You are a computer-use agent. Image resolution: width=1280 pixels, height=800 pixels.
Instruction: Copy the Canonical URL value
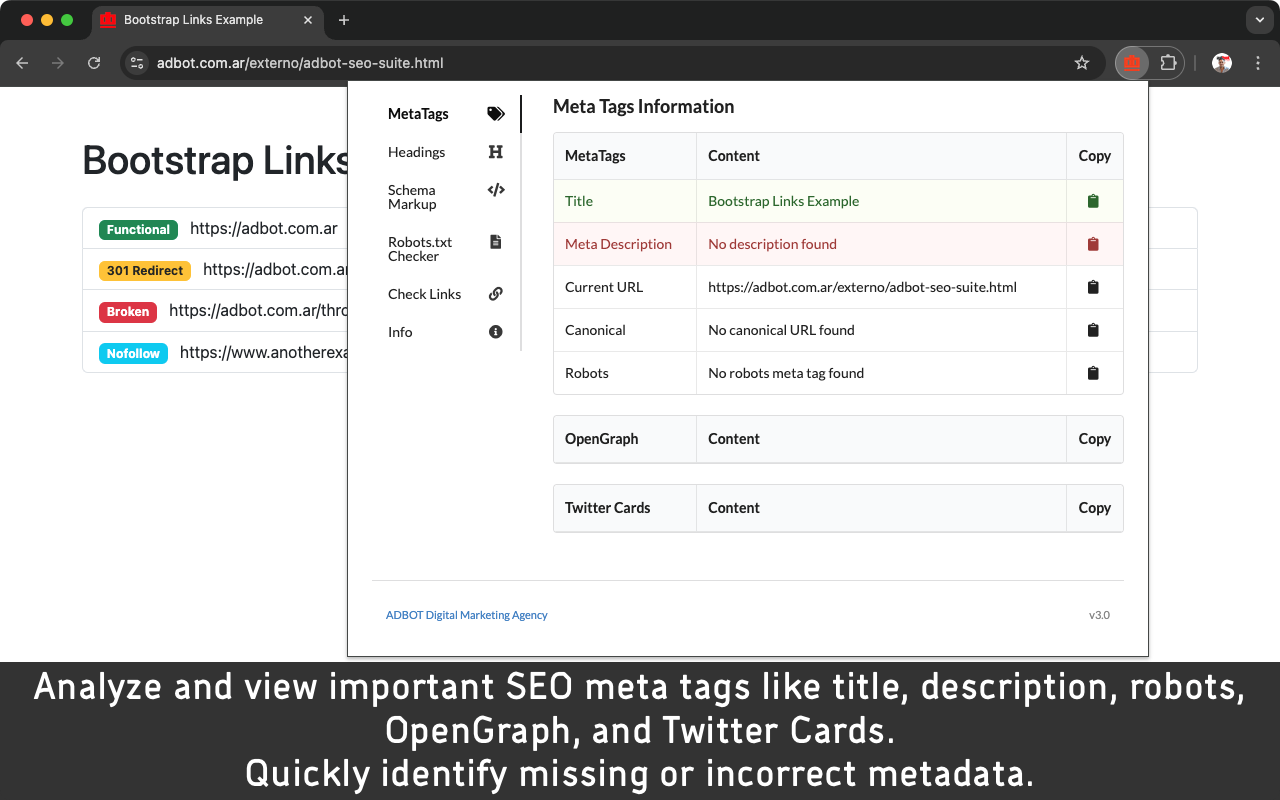pyautogui.click(x=1093, y=330)
